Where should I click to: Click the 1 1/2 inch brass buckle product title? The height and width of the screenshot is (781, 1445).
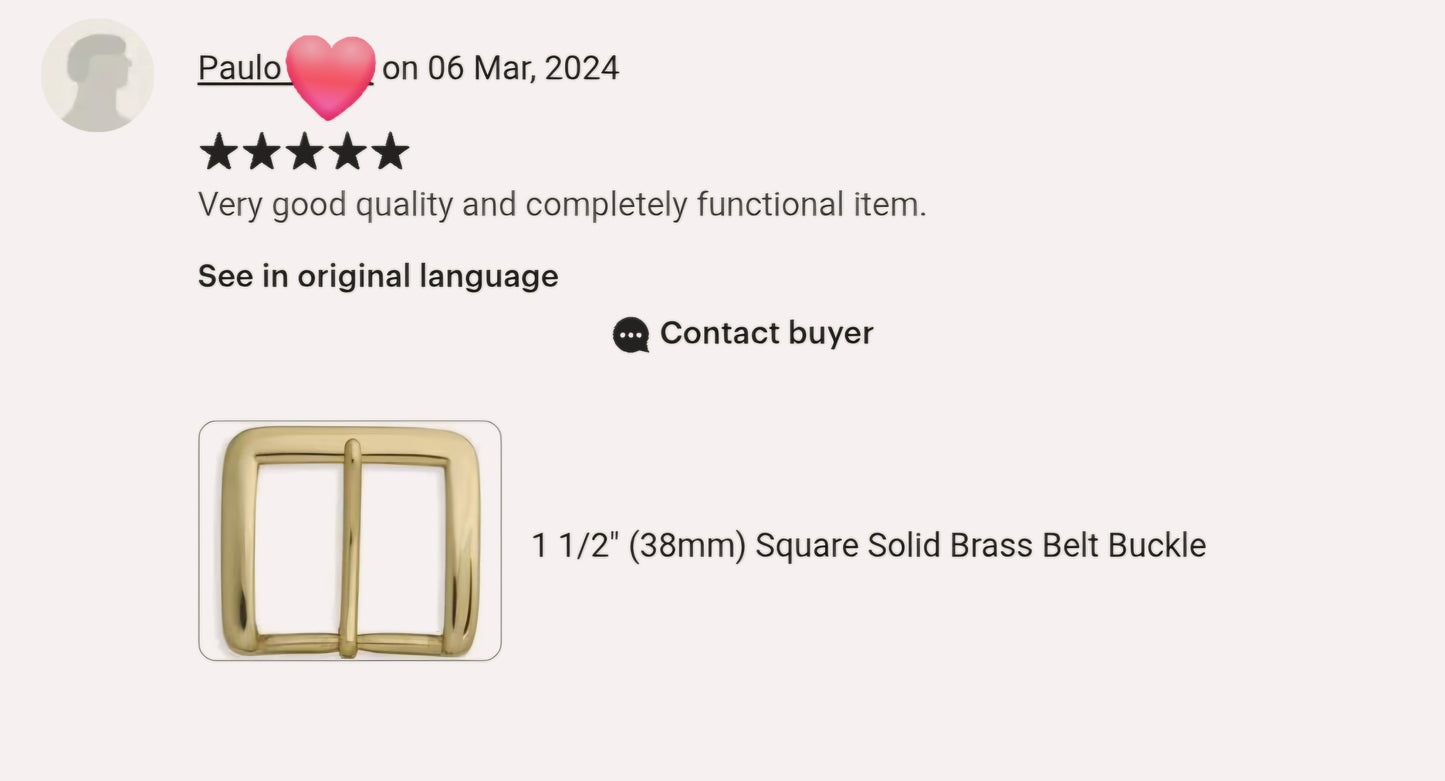pyautogui.click(x=868, y=545)
